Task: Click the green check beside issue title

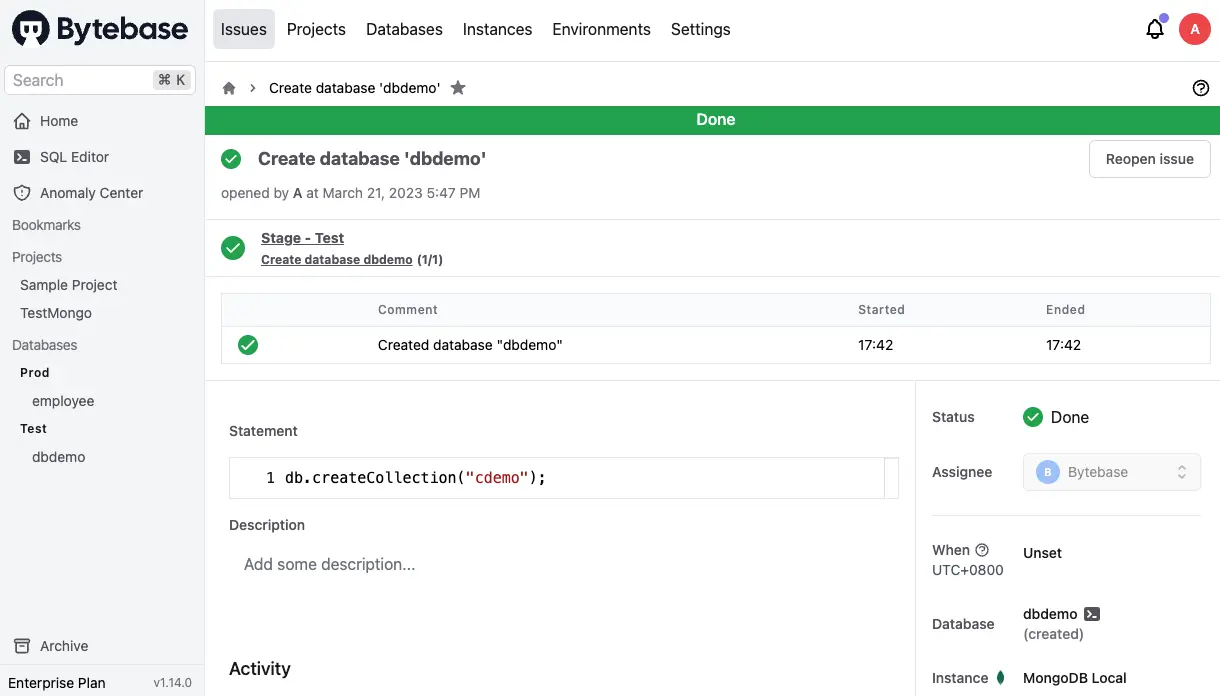Action: 231,159
